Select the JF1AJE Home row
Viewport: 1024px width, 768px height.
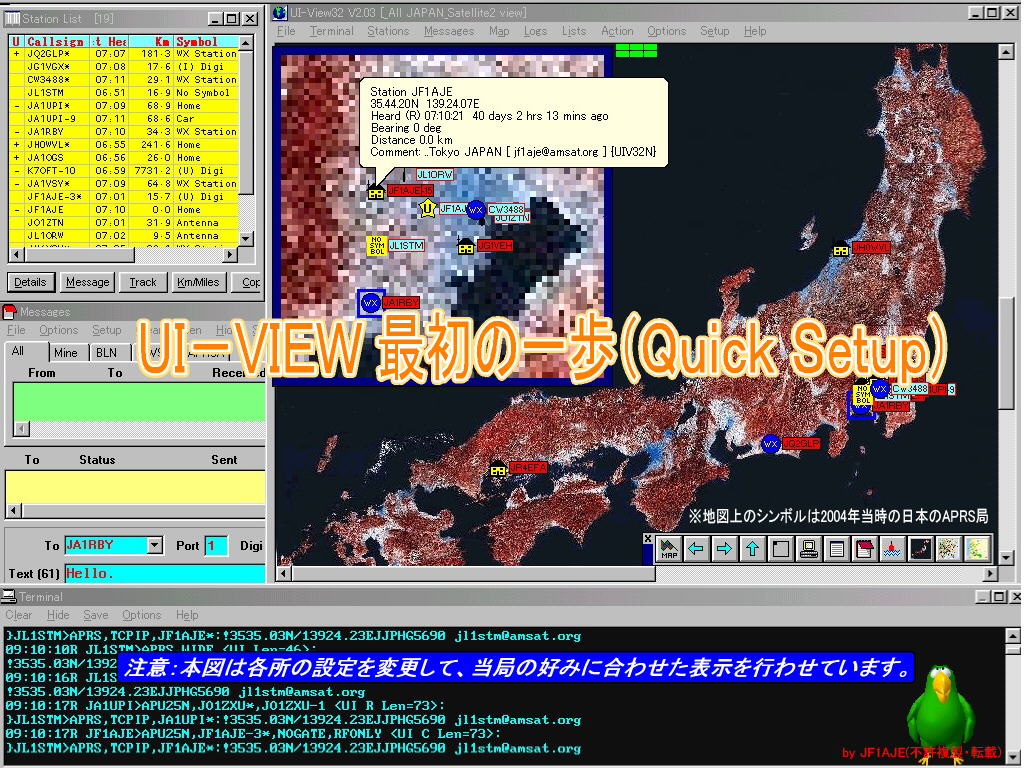(x=123, y=210)
